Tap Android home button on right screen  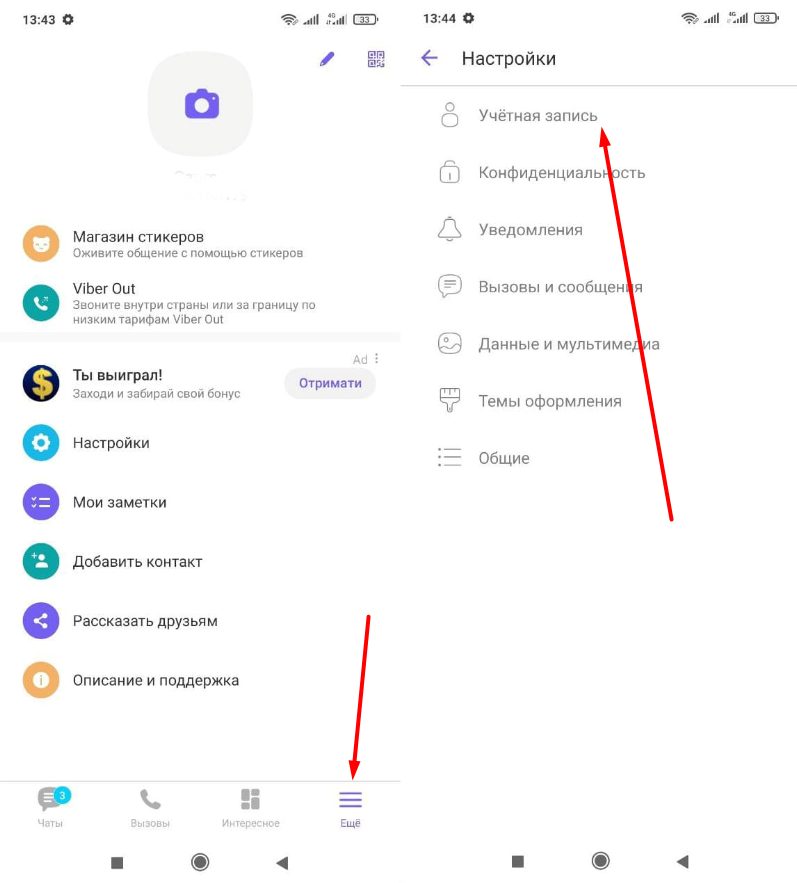[600, 860]
